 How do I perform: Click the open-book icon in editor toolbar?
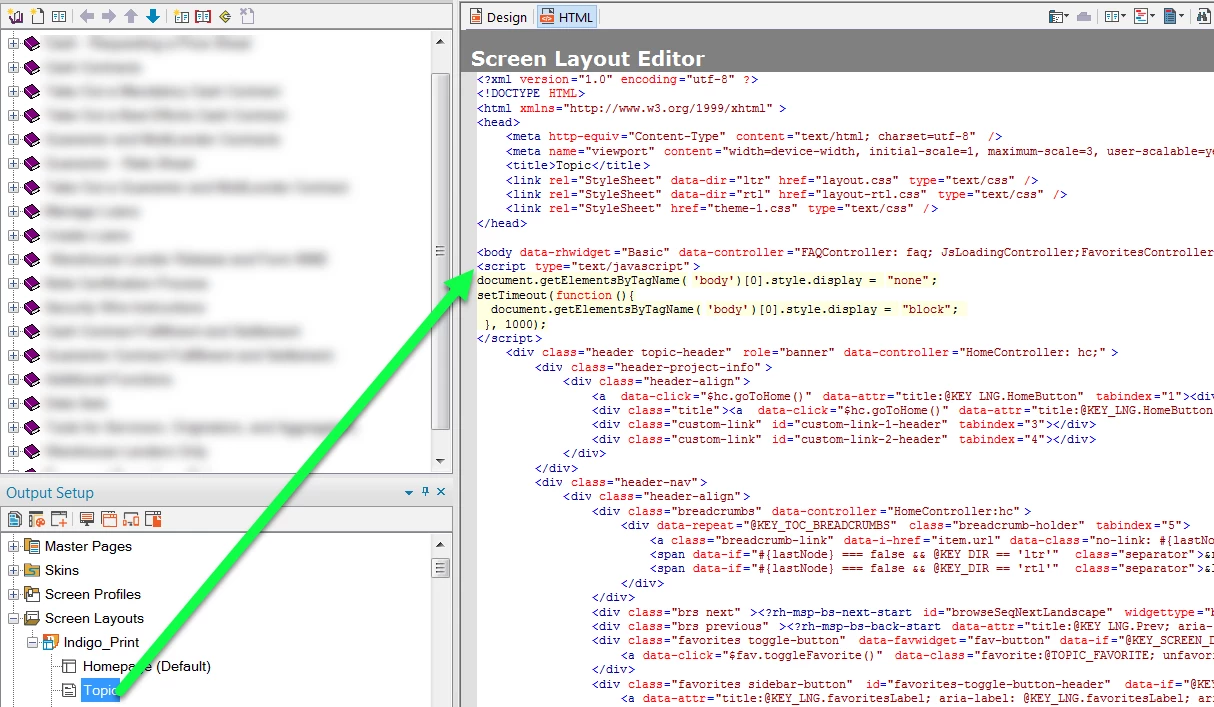coord(1112,16)
